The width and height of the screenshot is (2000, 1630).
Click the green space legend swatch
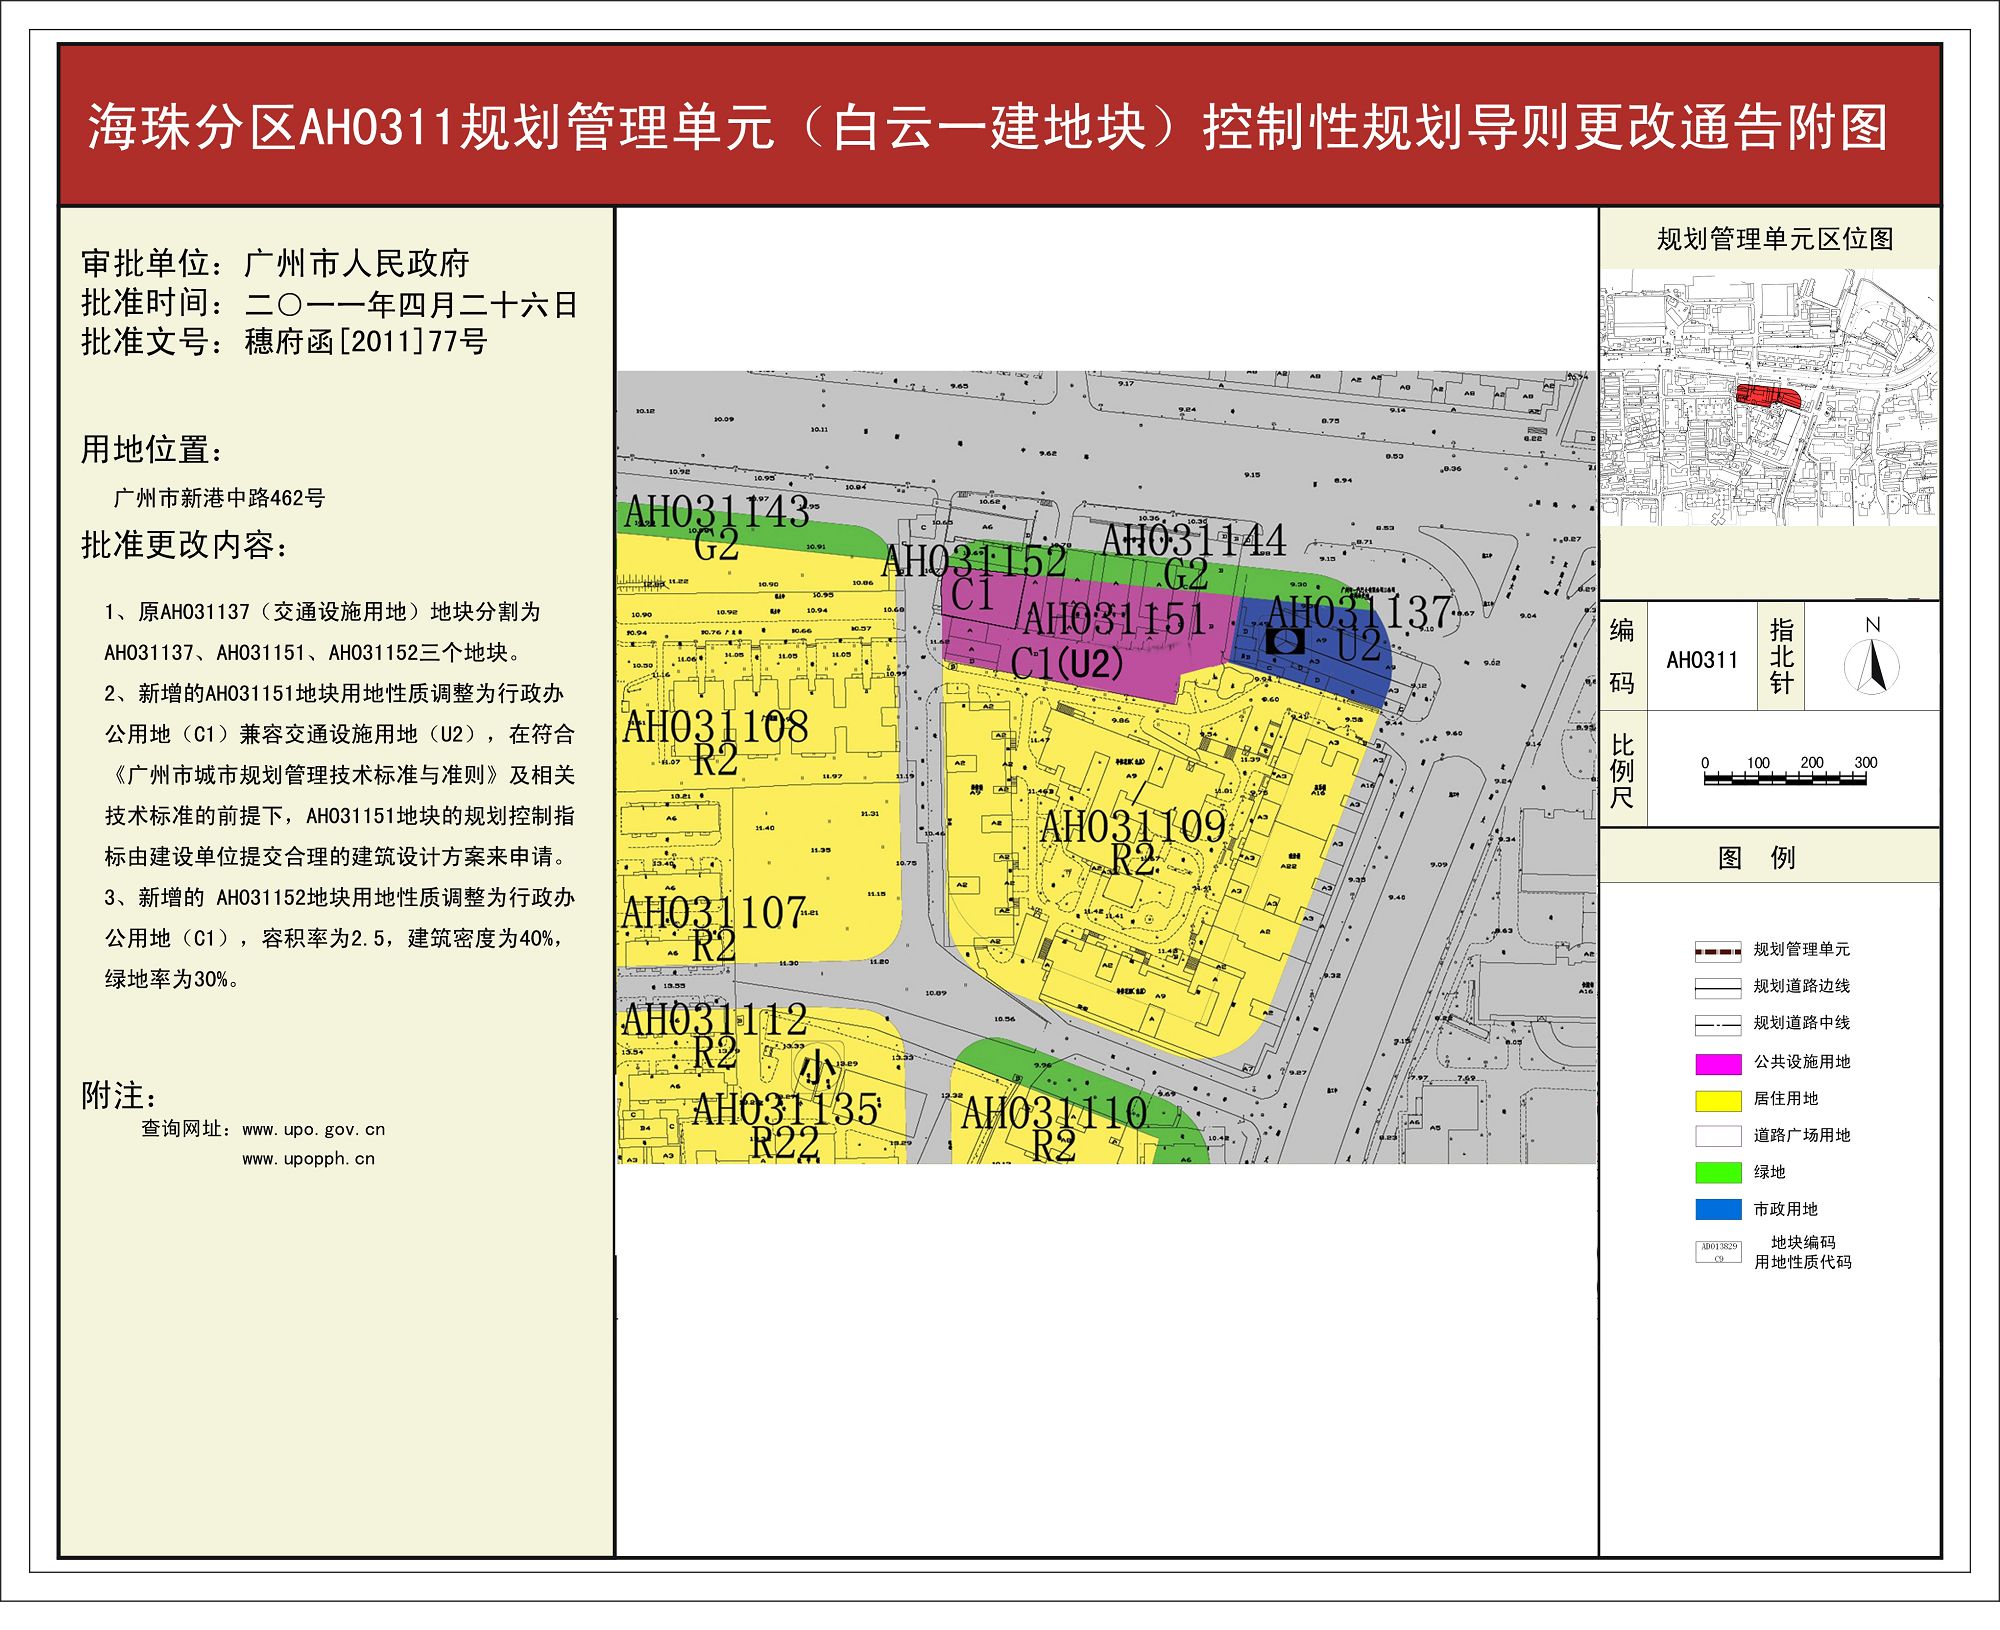1718,1172
